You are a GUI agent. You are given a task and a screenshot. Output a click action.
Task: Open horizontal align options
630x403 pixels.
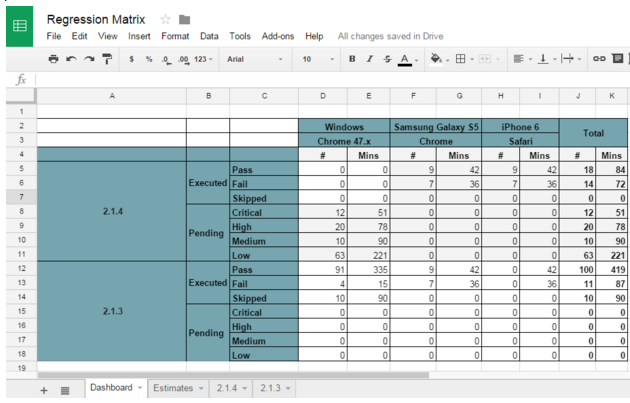519,59
